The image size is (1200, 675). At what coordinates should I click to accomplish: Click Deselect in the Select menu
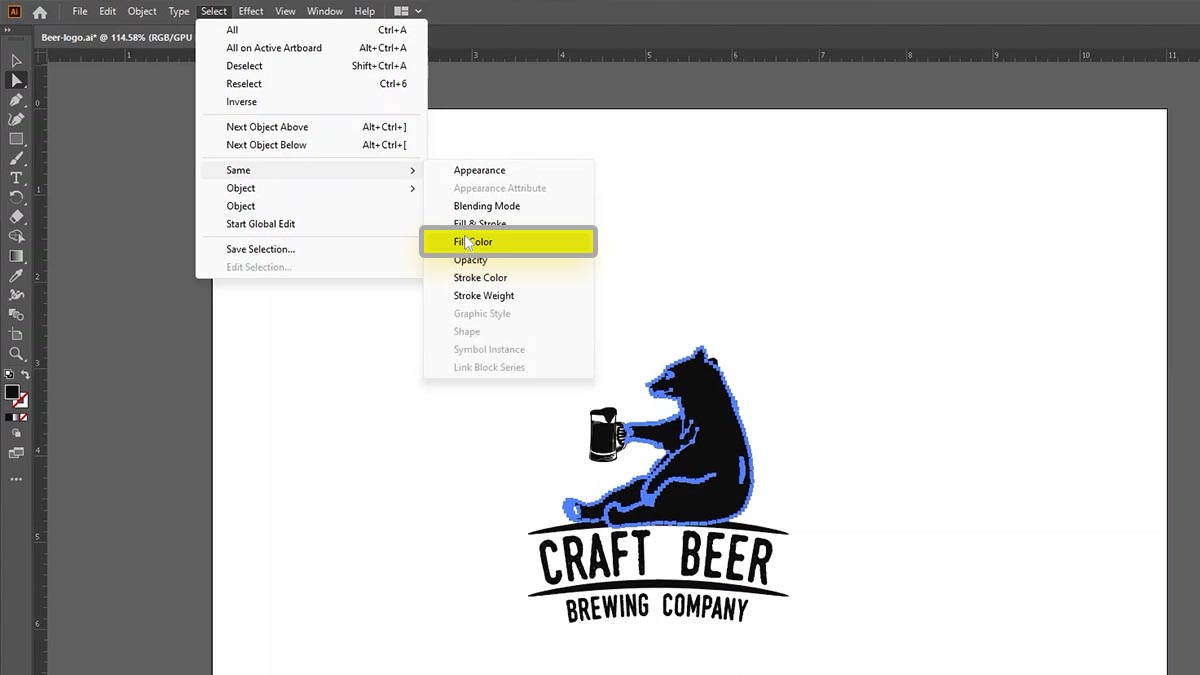coord(243,65)
